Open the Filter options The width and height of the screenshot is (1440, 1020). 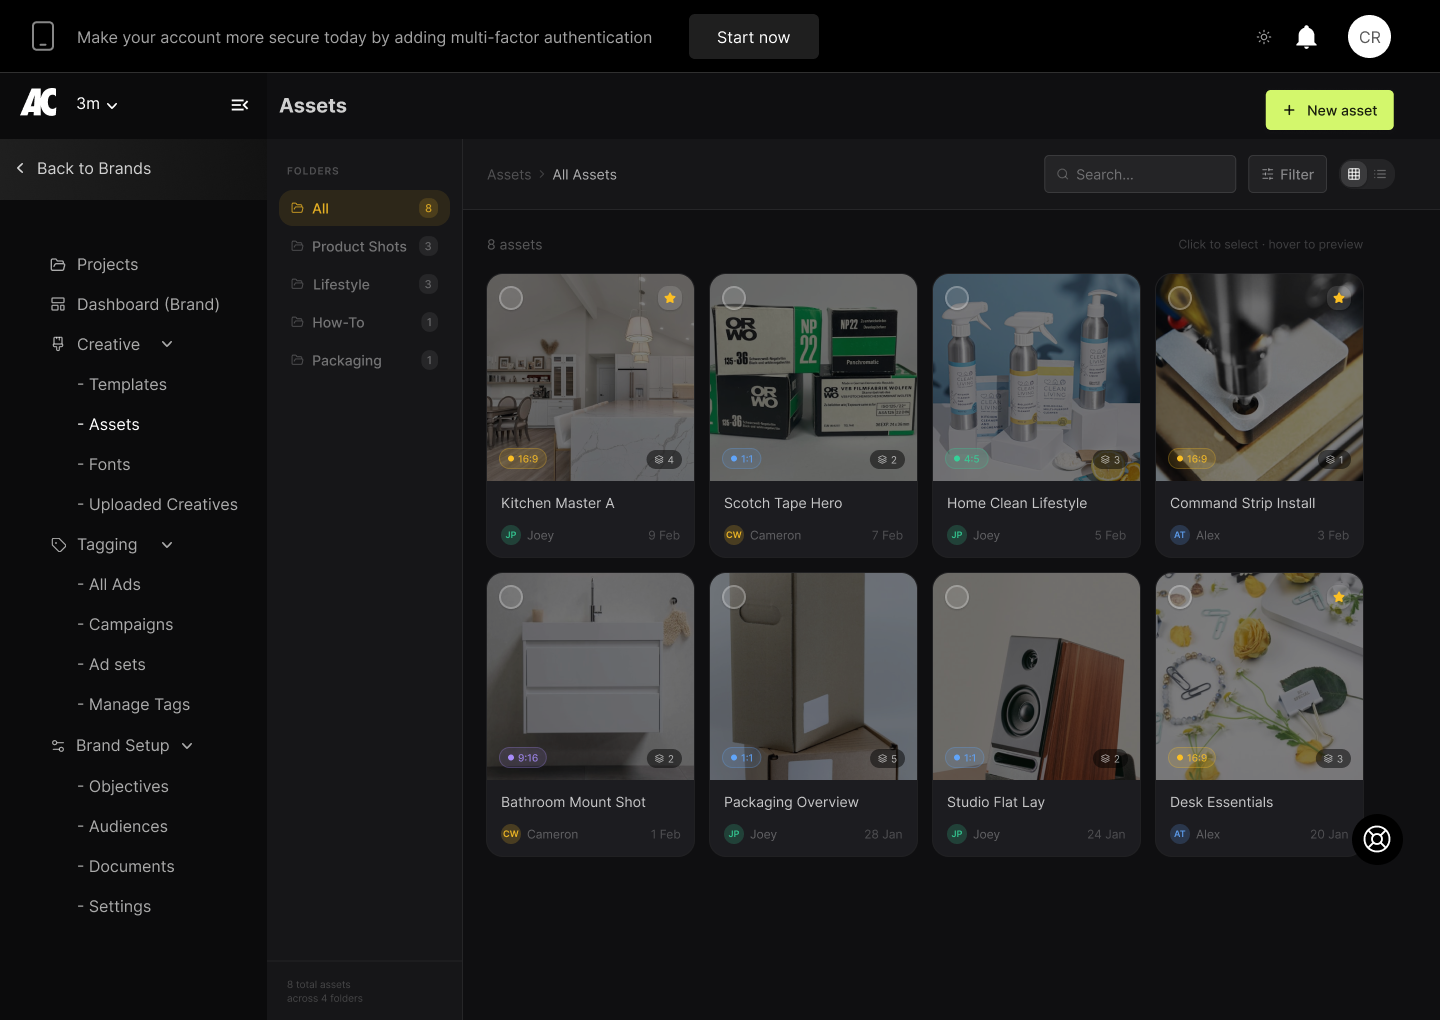(1287, 174)
